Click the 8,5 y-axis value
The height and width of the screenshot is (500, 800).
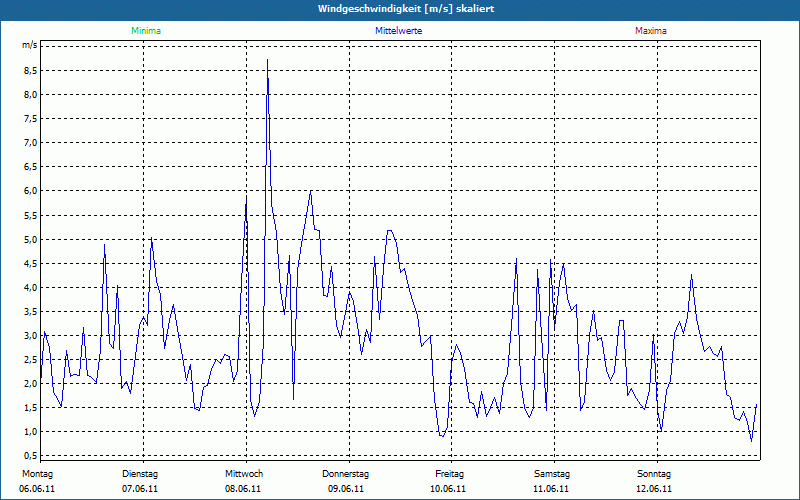click(x=31, y=70)
